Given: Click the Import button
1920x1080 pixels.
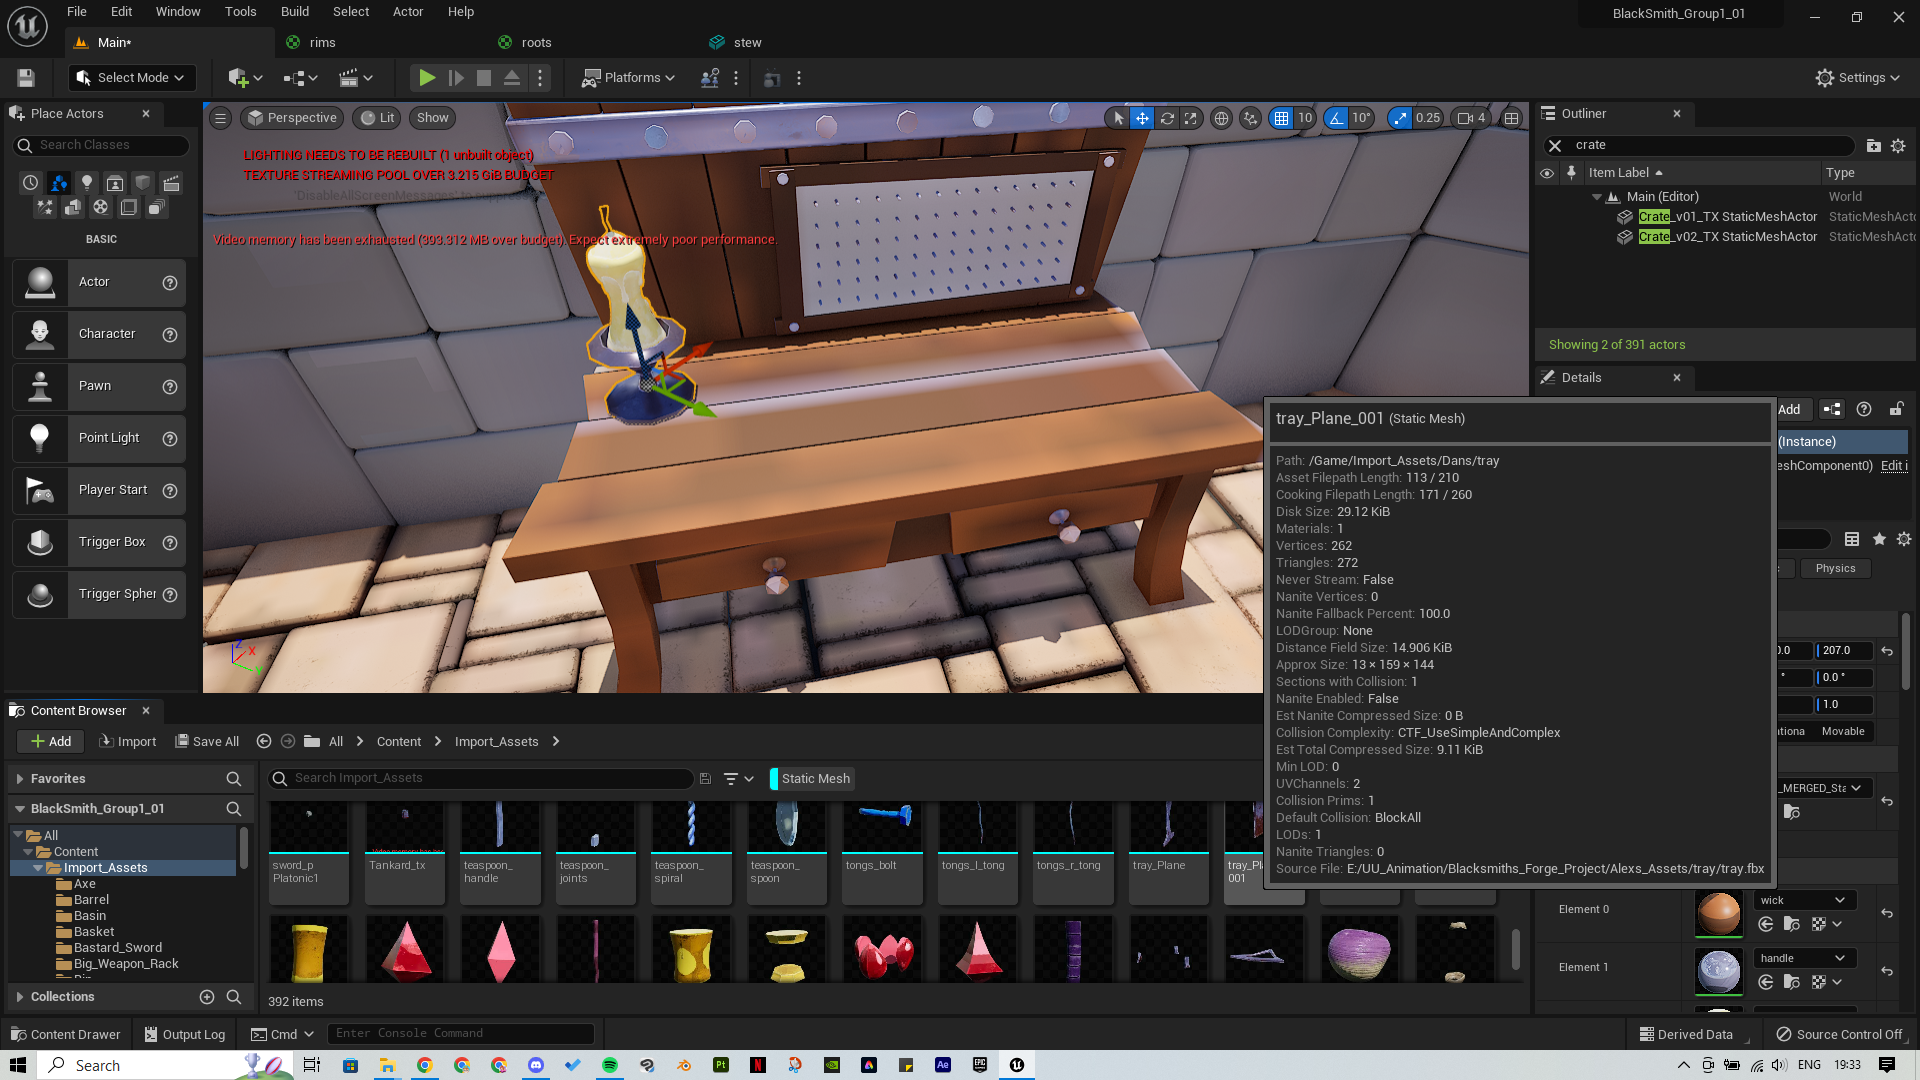Looking at the screenshot, I should [x=127, y=741].
